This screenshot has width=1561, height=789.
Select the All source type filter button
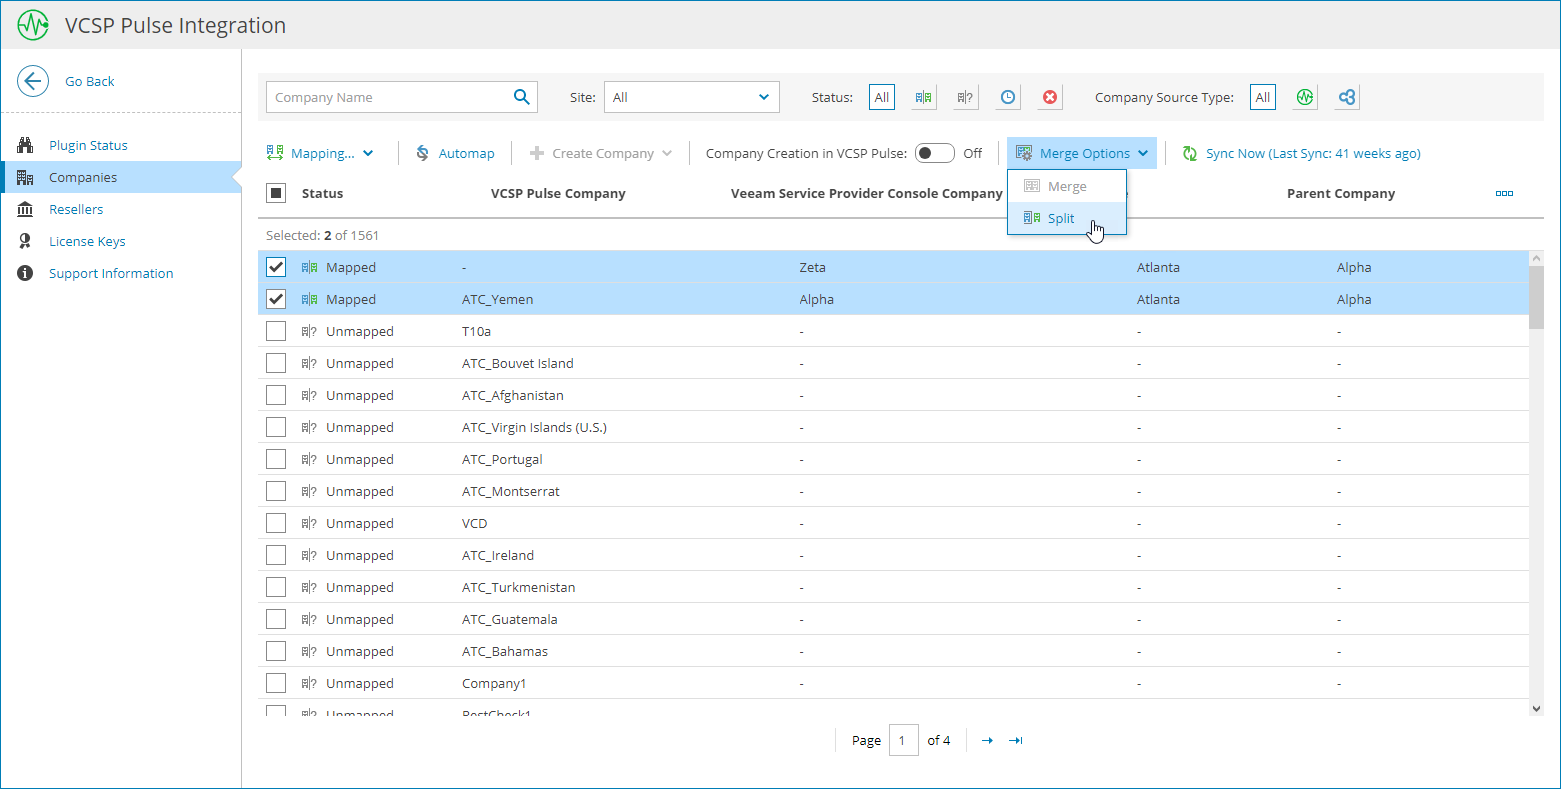point(1263,97)
